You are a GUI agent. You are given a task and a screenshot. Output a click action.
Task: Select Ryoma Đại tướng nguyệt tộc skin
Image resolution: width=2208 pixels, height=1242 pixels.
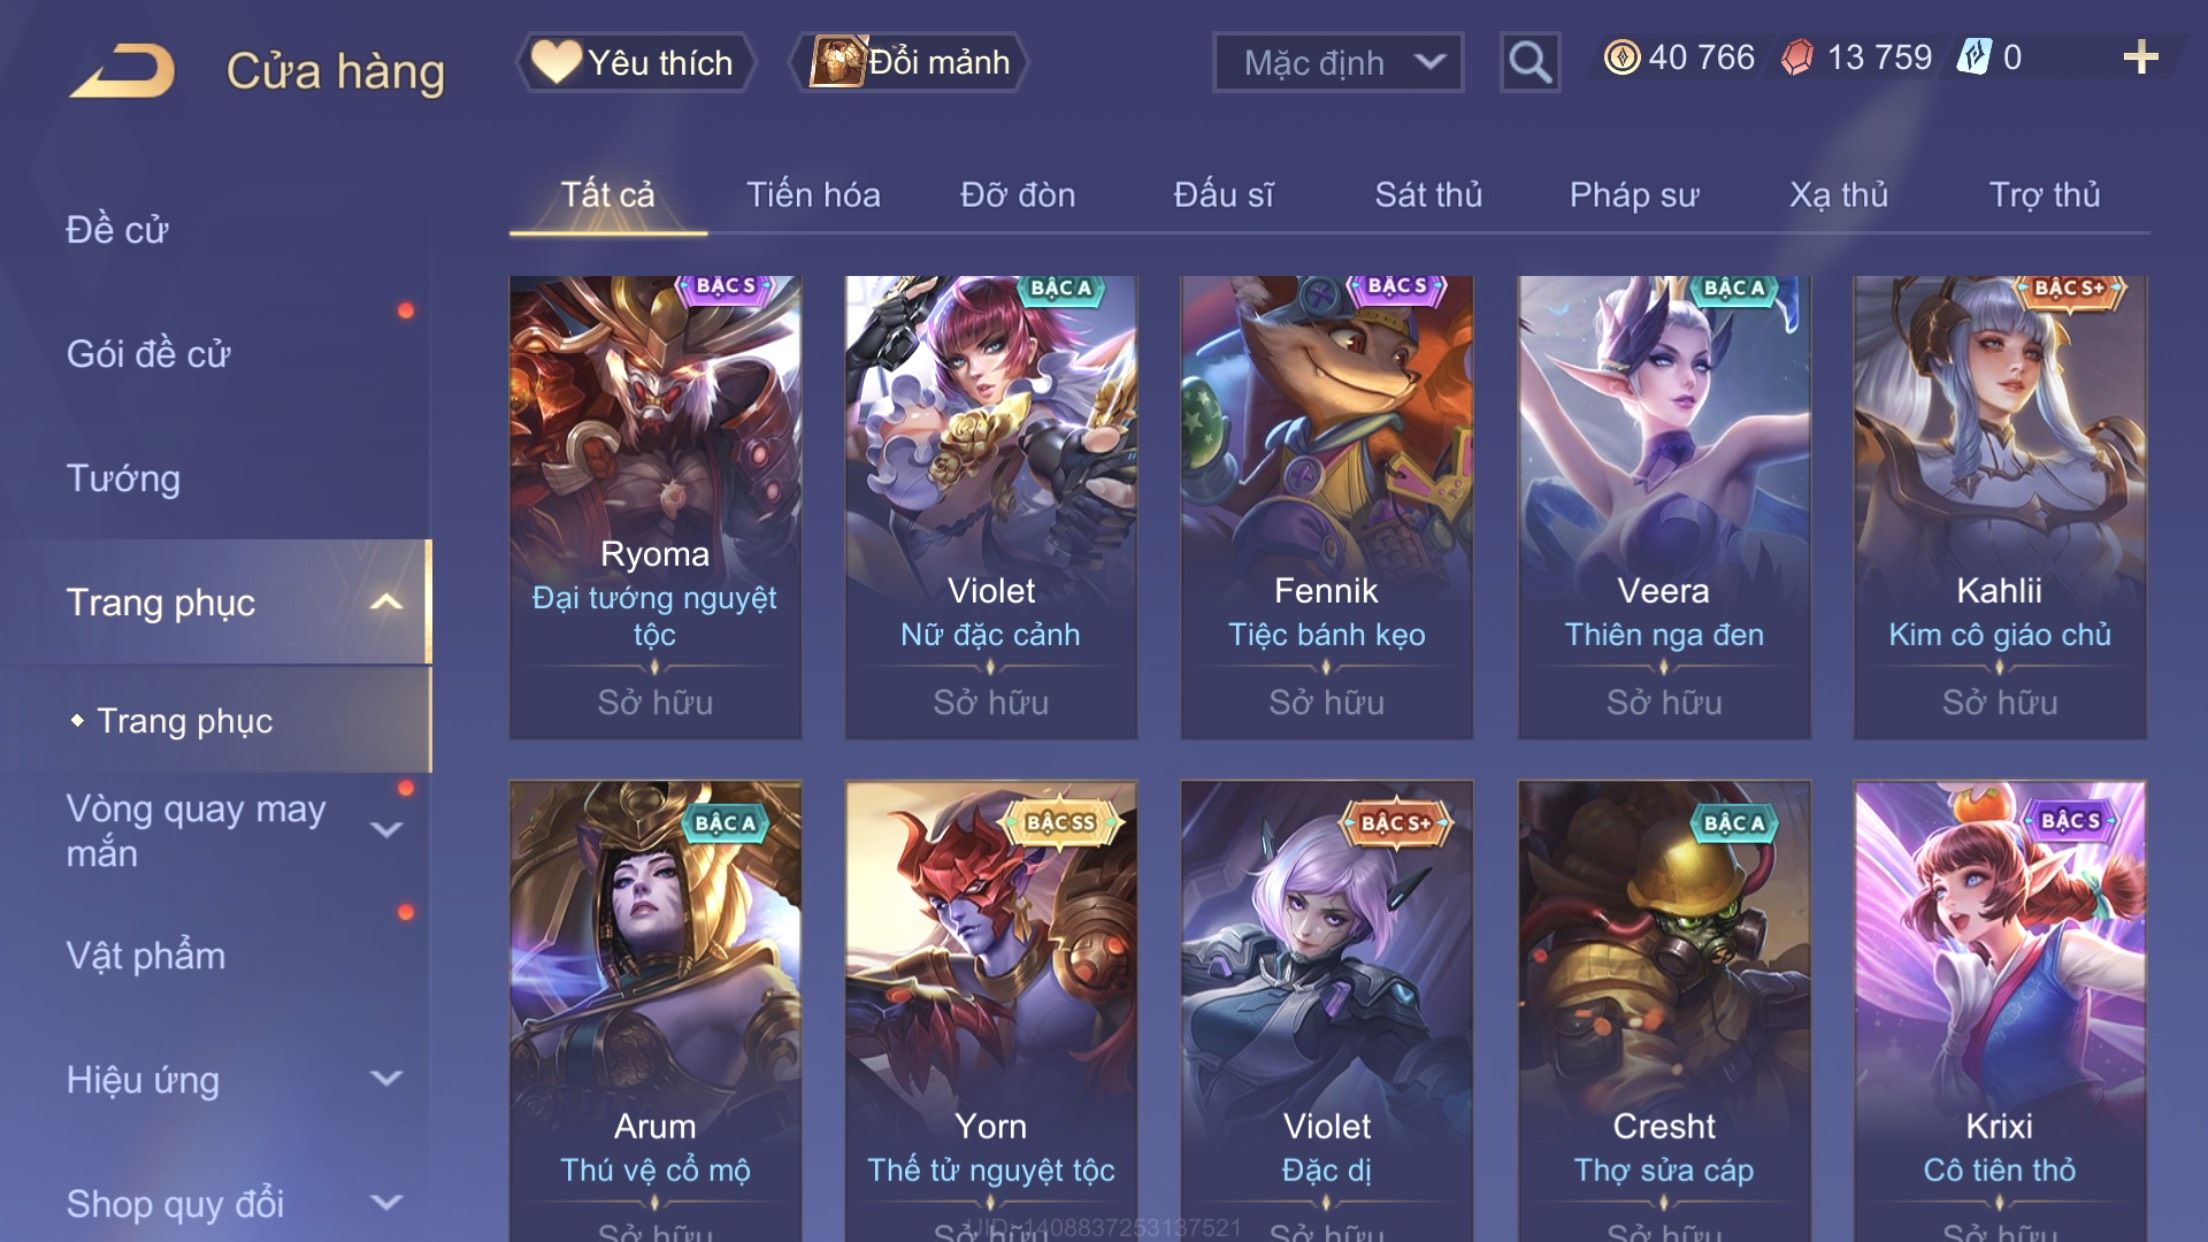coord(655,508)
